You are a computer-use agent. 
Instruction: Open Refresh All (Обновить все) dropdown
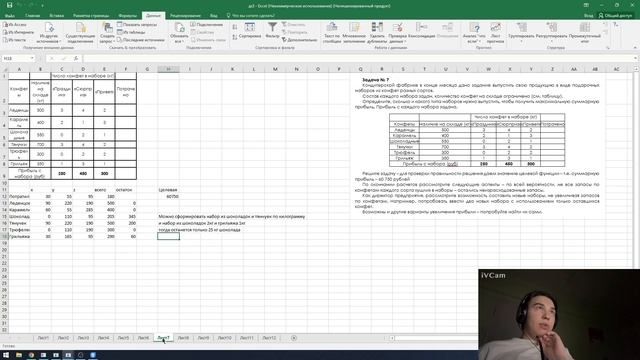179,33
